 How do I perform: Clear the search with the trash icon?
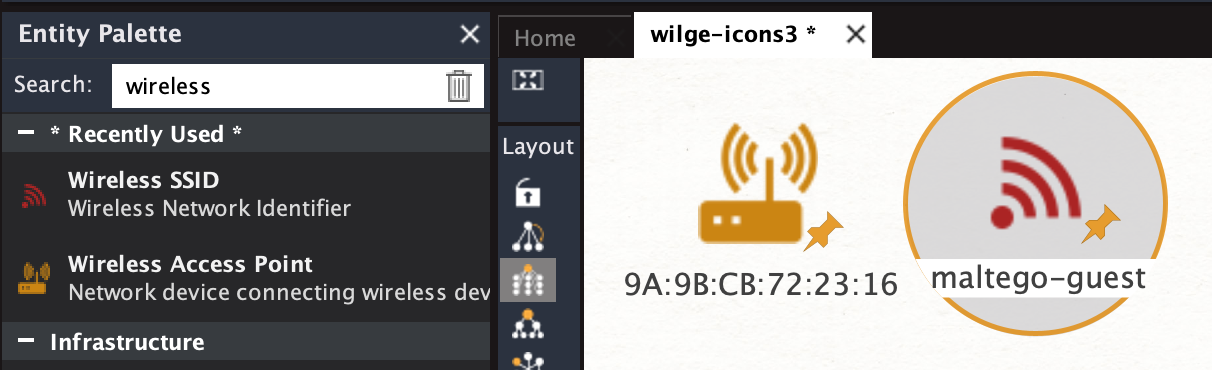[x=458, y=86]
